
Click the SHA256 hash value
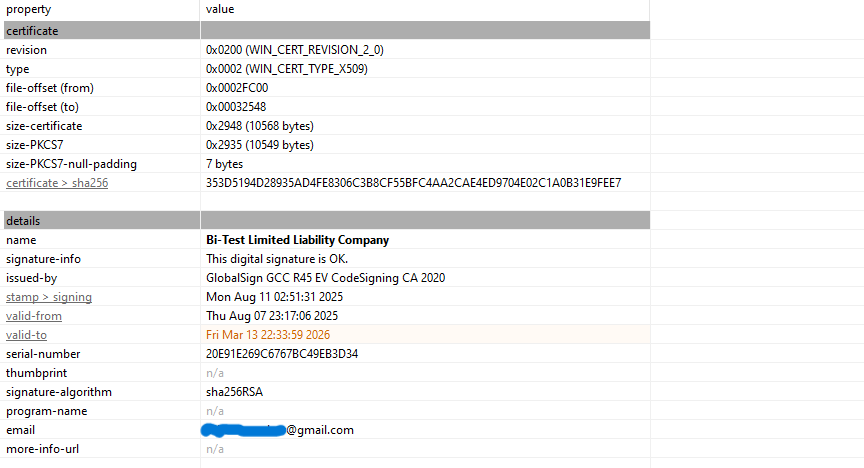[x=413, y=183]
